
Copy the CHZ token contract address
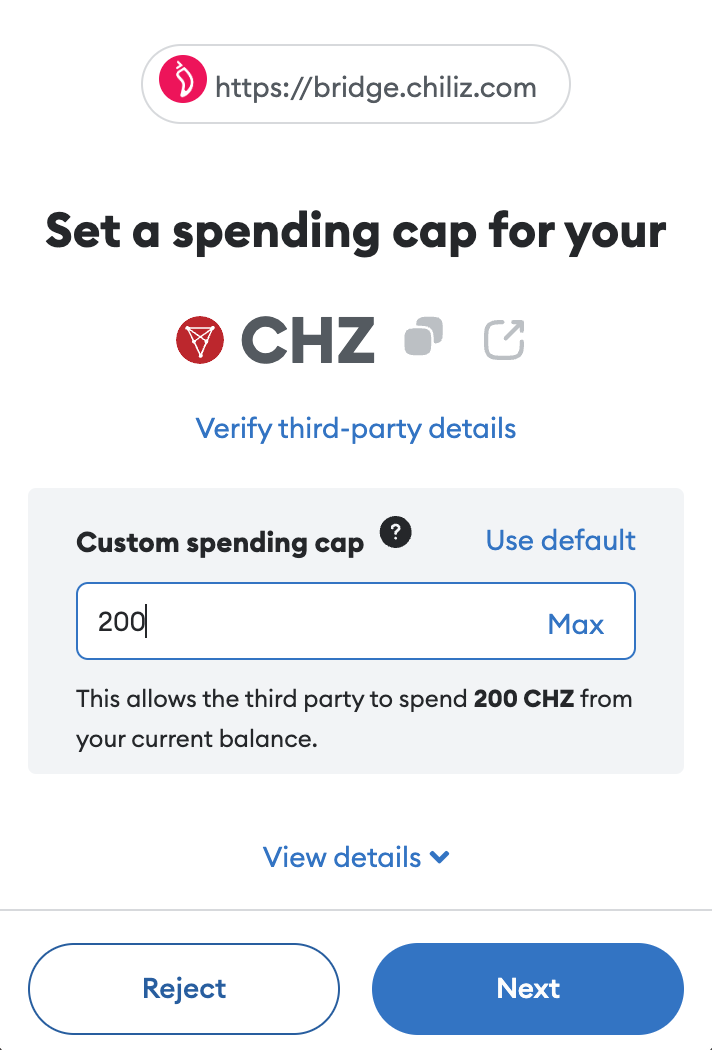pos(423,338)
